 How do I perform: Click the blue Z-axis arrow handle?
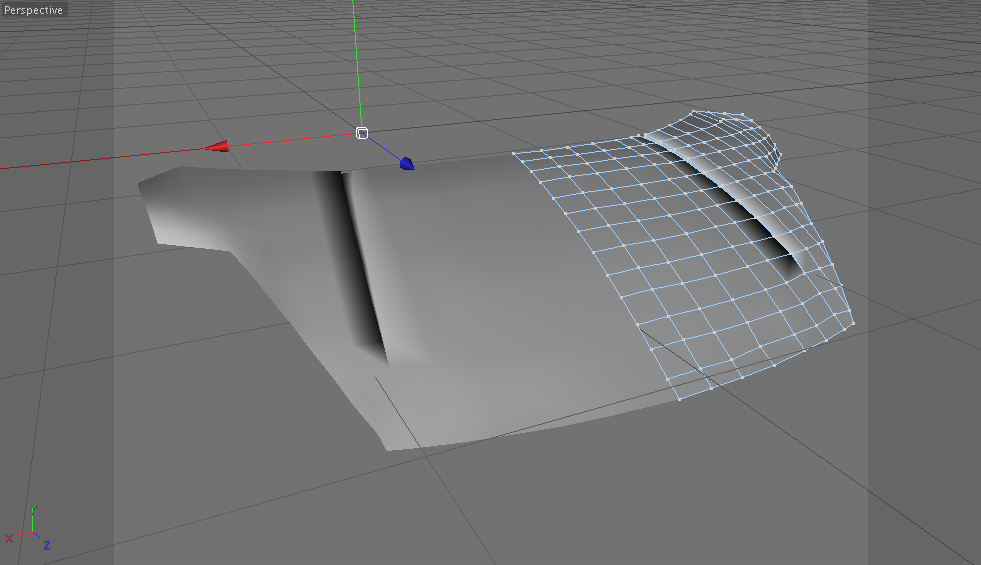point(407,163)
